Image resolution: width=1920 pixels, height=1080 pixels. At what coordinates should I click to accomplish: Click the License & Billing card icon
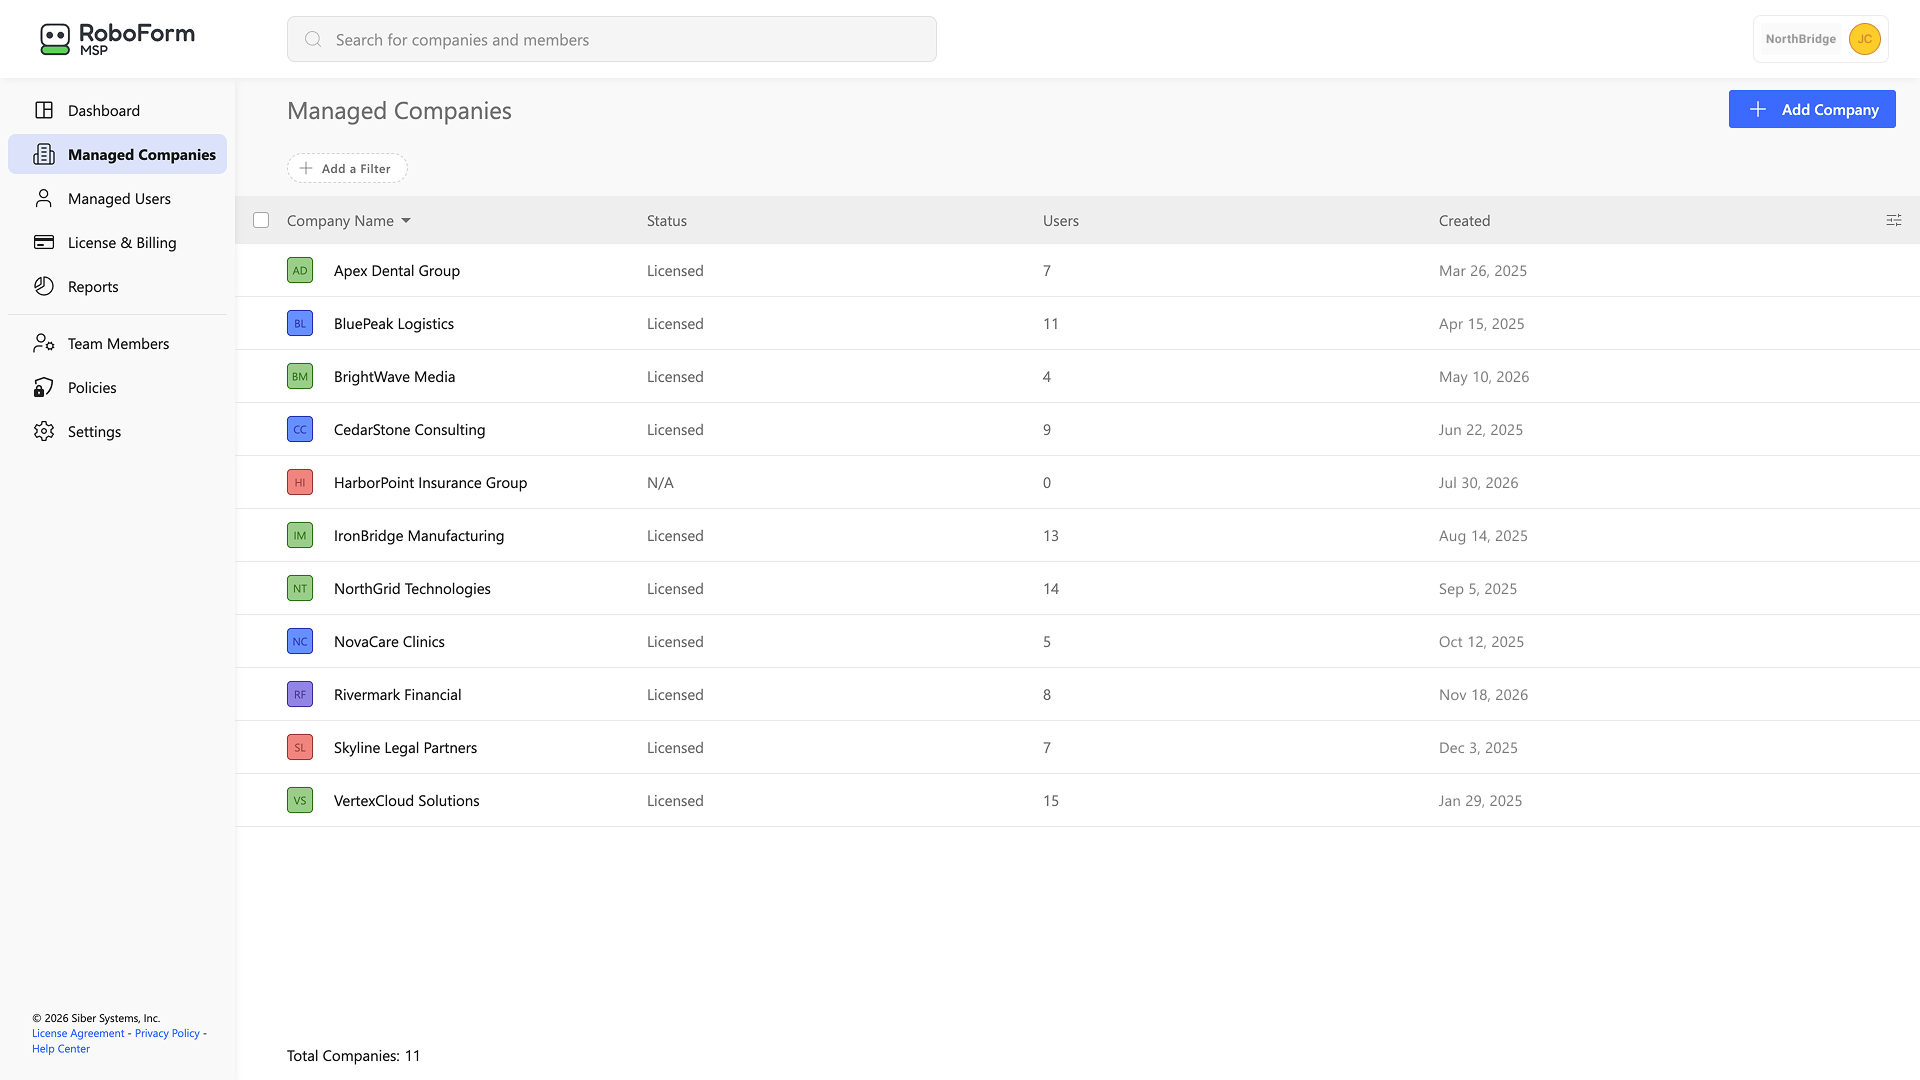(x=44, y=242)
